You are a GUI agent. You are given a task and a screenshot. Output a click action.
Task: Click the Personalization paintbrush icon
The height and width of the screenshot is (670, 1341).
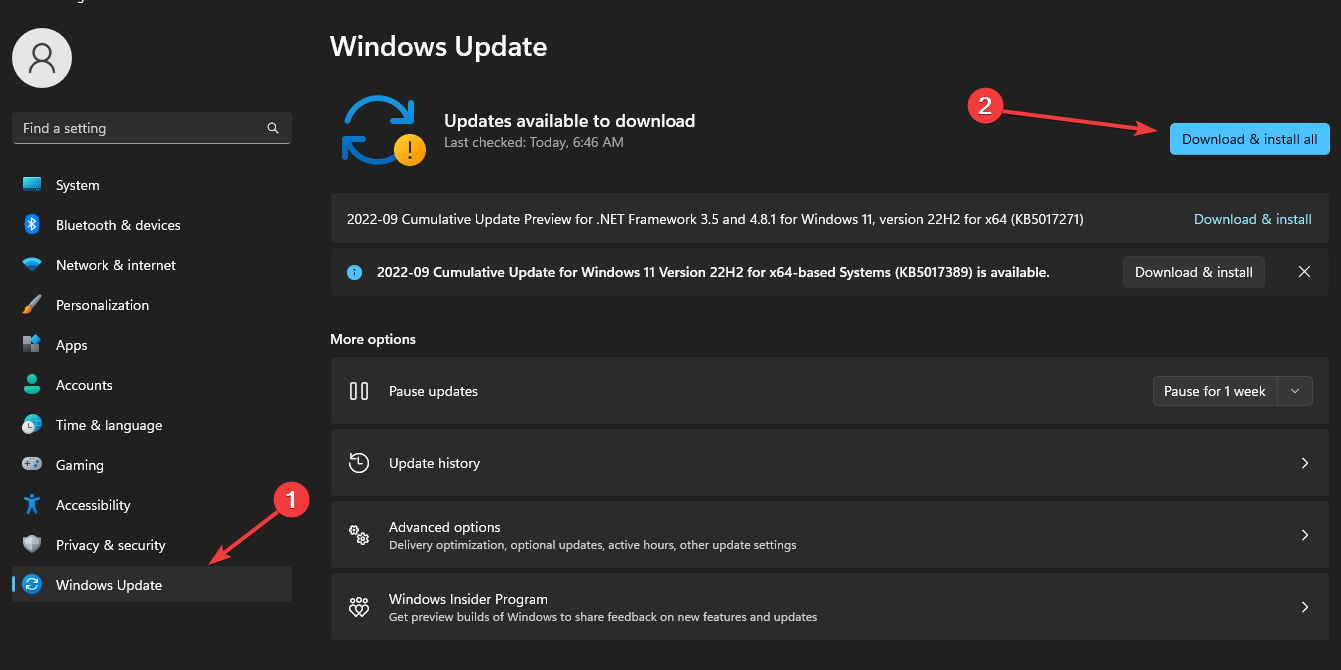tap(32, 305)
